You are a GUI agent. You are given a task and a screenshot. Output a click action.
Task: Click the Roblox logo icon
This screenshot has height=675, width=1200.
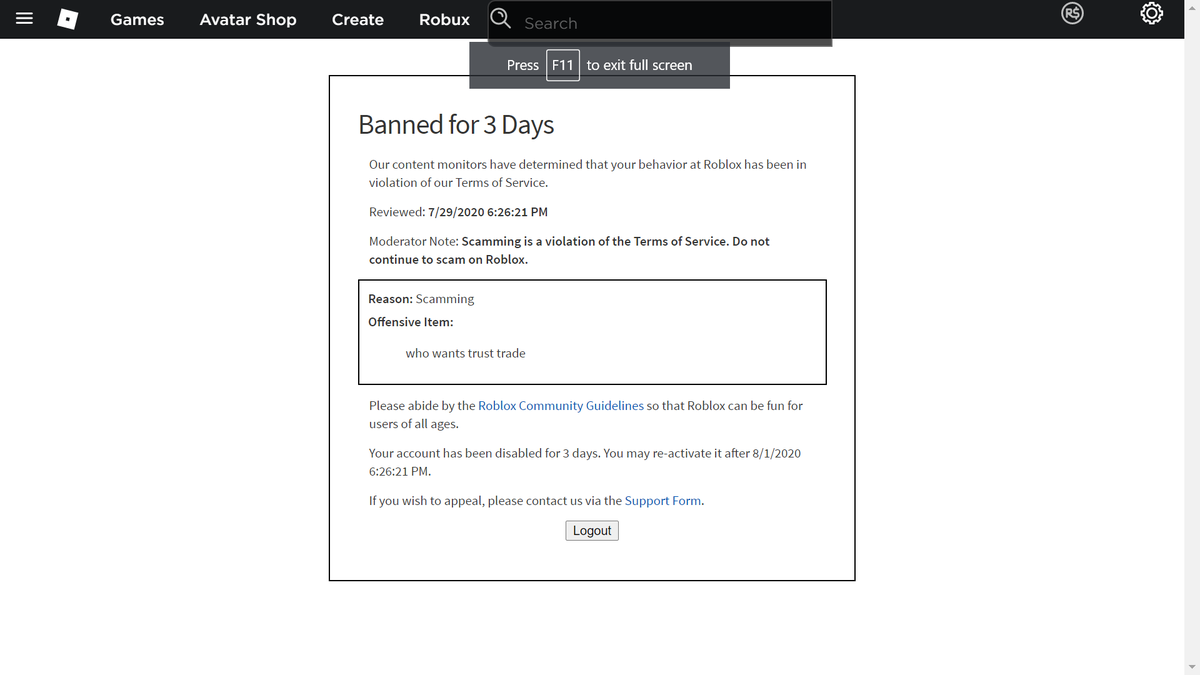[x=68, y=19]
